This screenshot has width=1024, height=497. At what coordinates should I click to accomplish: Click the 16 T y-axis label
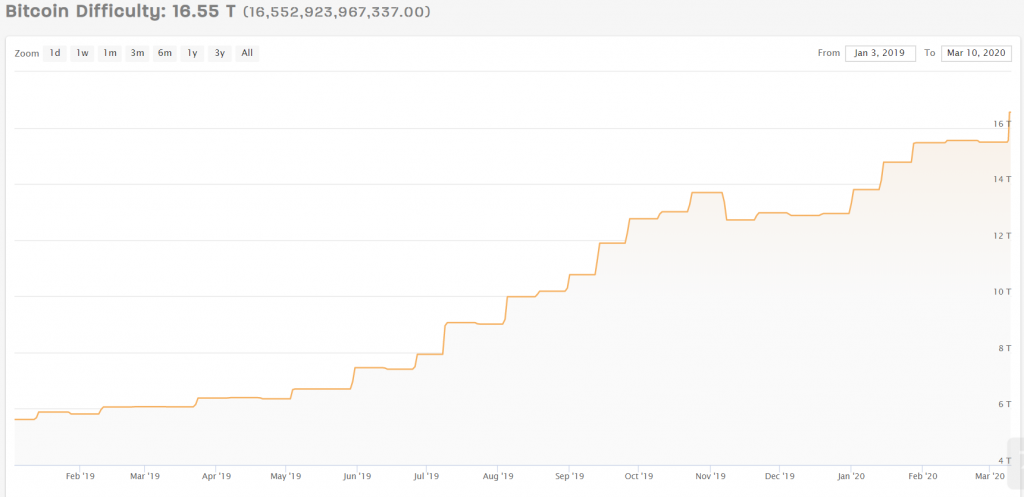tap(999, 124)
